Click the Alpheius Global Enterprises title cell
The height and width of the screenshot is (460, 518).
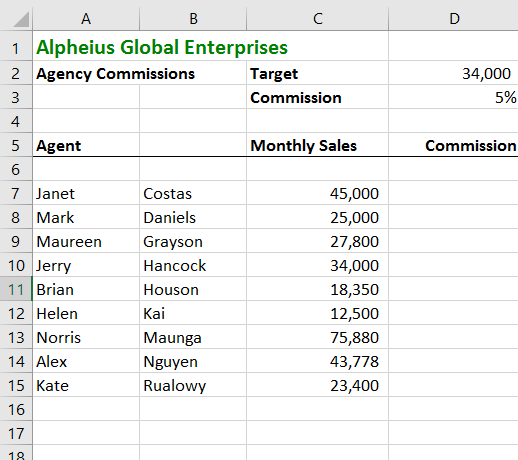pyautogui.click(x=162, y=47)
